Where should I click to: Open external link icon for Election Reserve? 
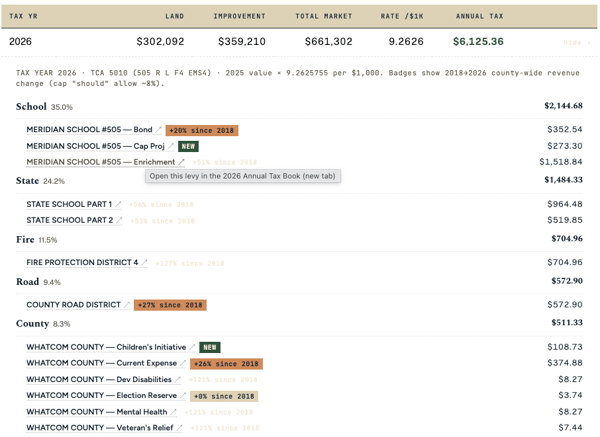tap(183, 396)
